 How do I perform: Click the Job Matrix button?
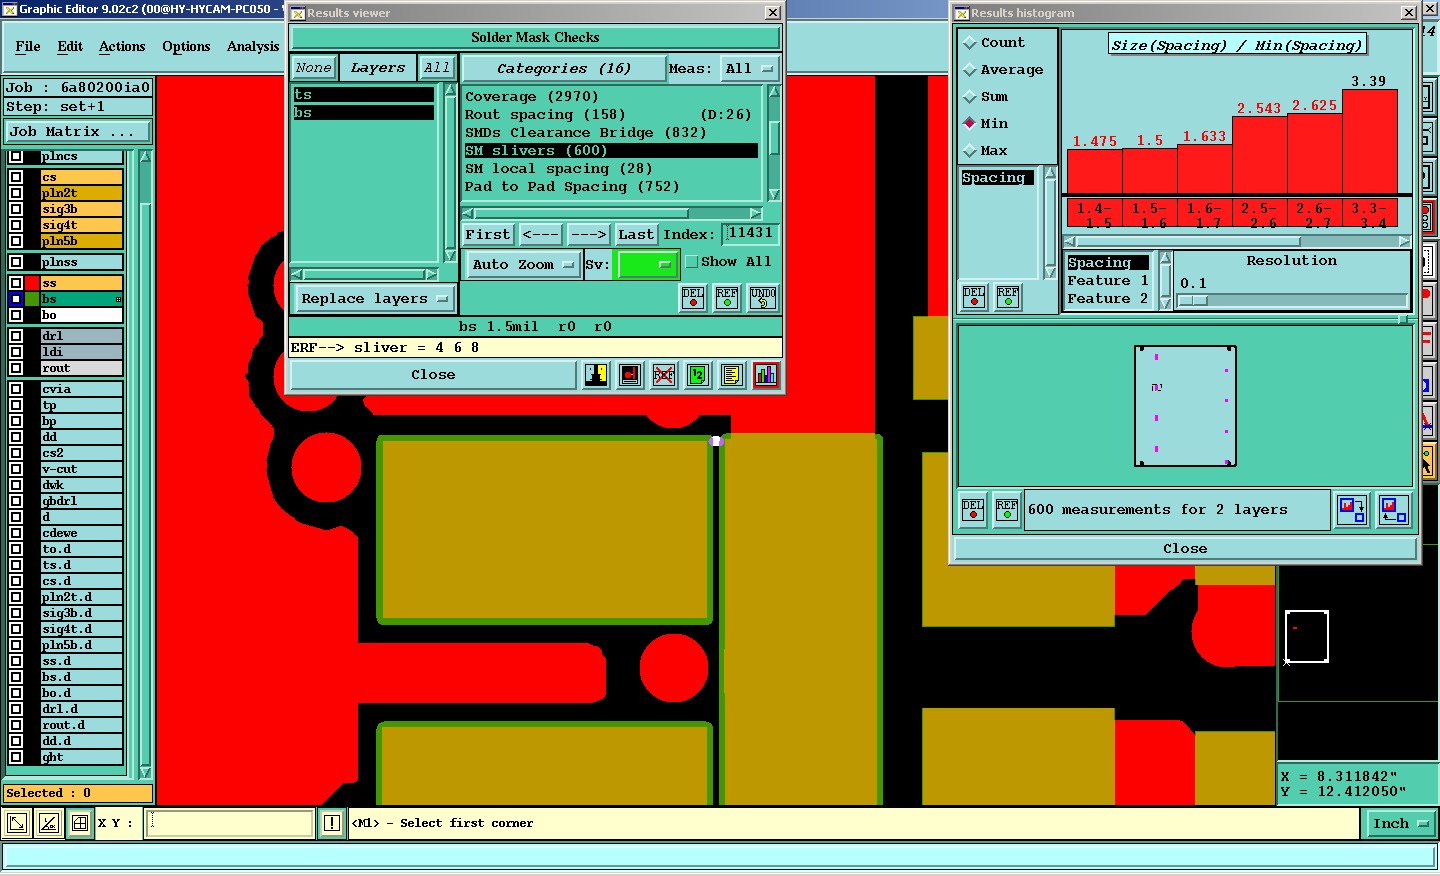tap(78, 131)
